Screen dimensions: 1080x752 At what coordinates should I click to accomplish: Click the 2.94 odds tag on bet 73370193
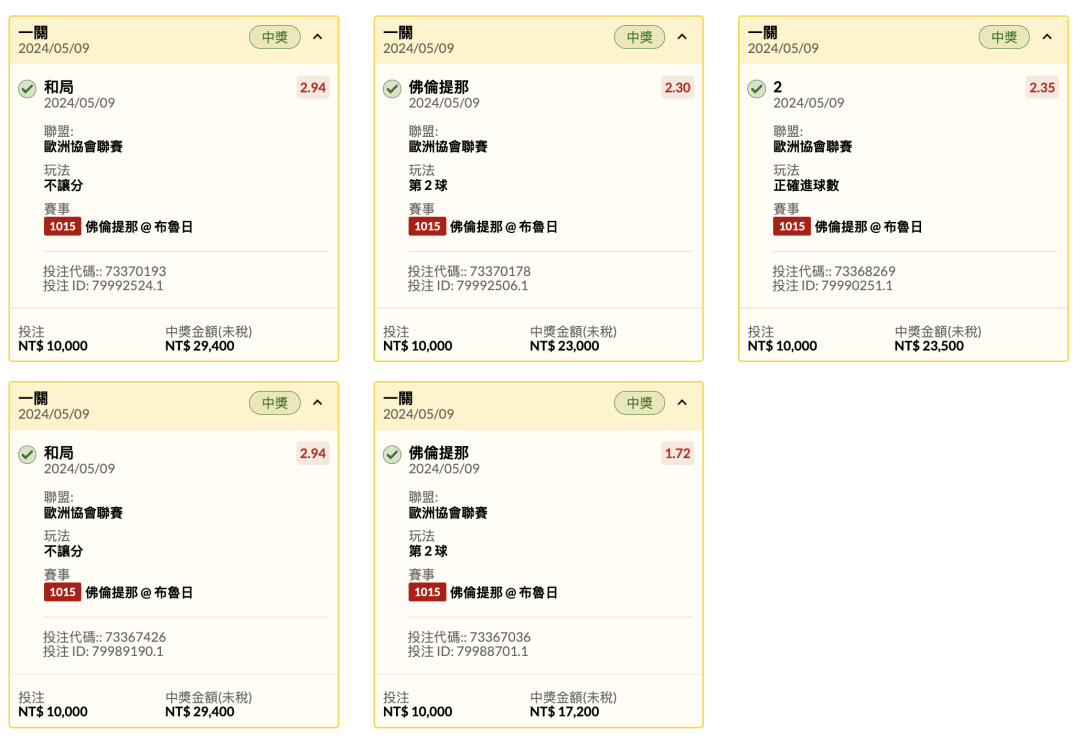pos(313,87)
